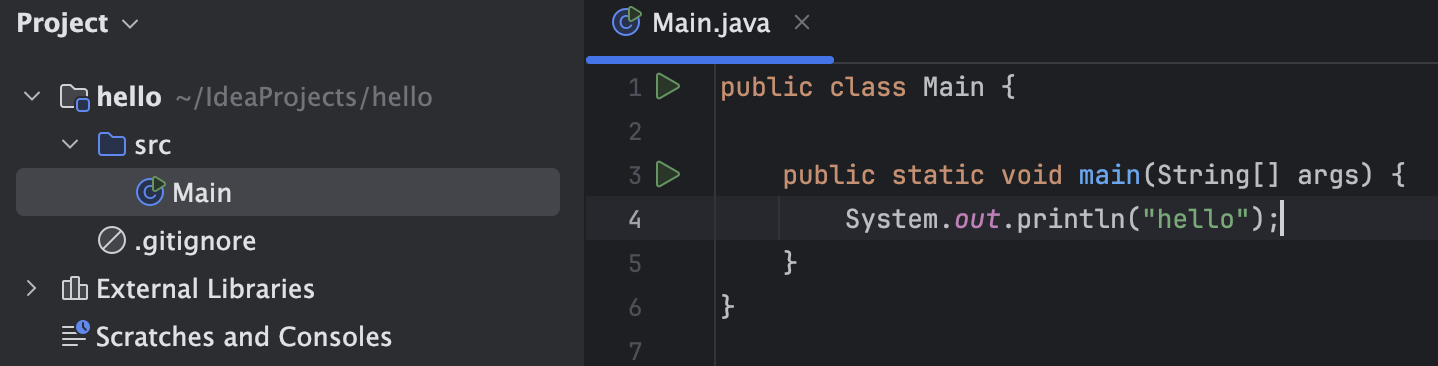This screenshot has height=366, width=1438.
Task: Click the .gitignore file icon
Action: (111, 241)
